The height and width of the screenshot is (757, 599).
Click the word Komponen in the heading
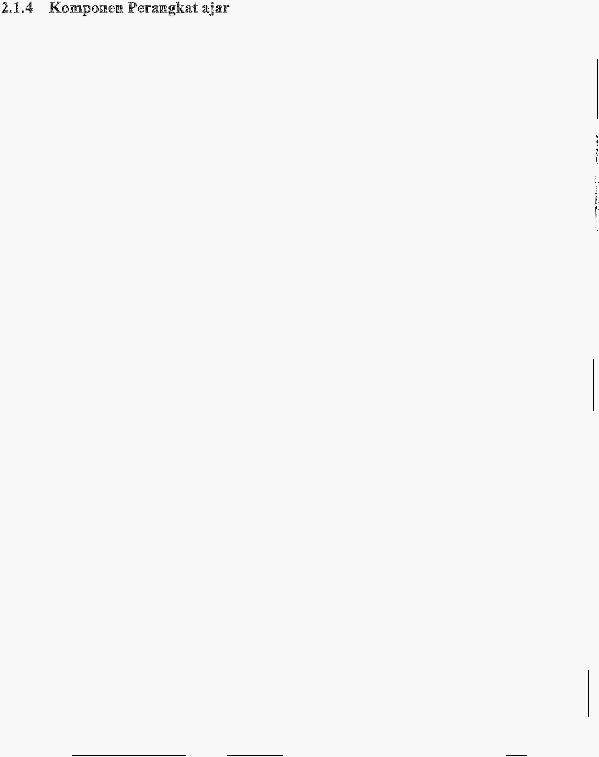click(86, 8)
